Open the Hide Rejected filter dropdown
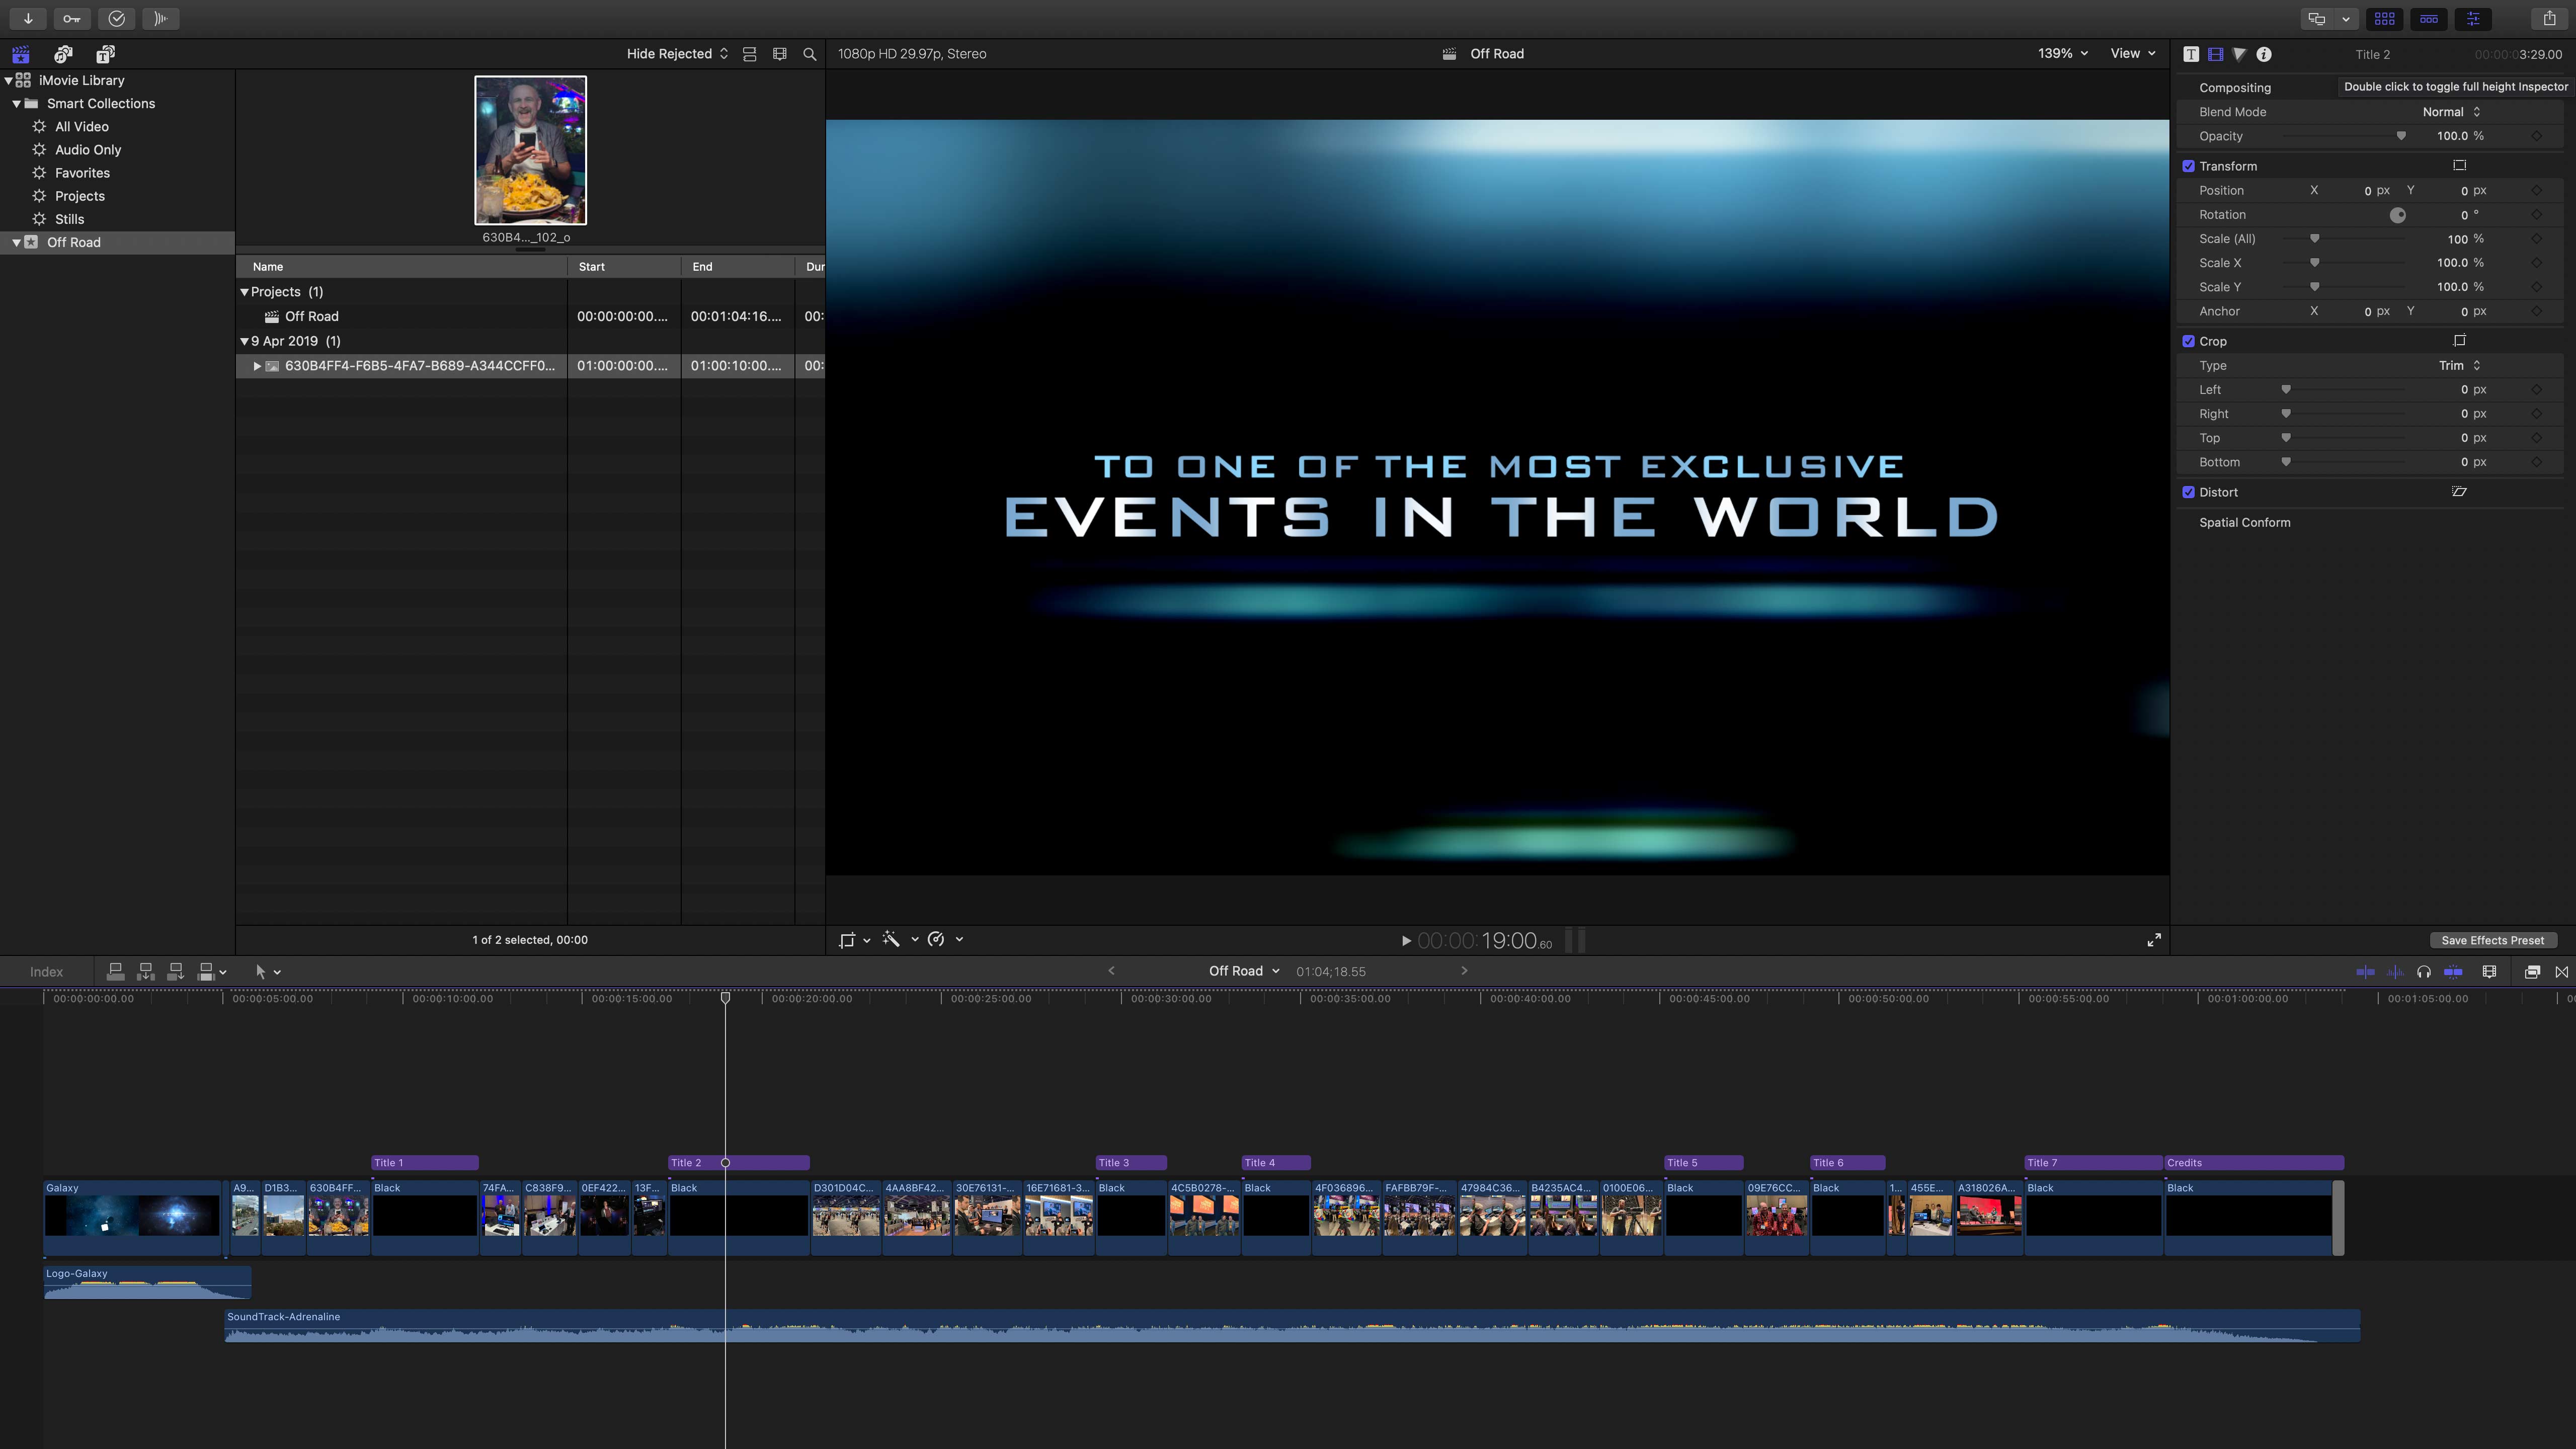Viewport: 2576px width, 1449px height. tap(677, 54)
